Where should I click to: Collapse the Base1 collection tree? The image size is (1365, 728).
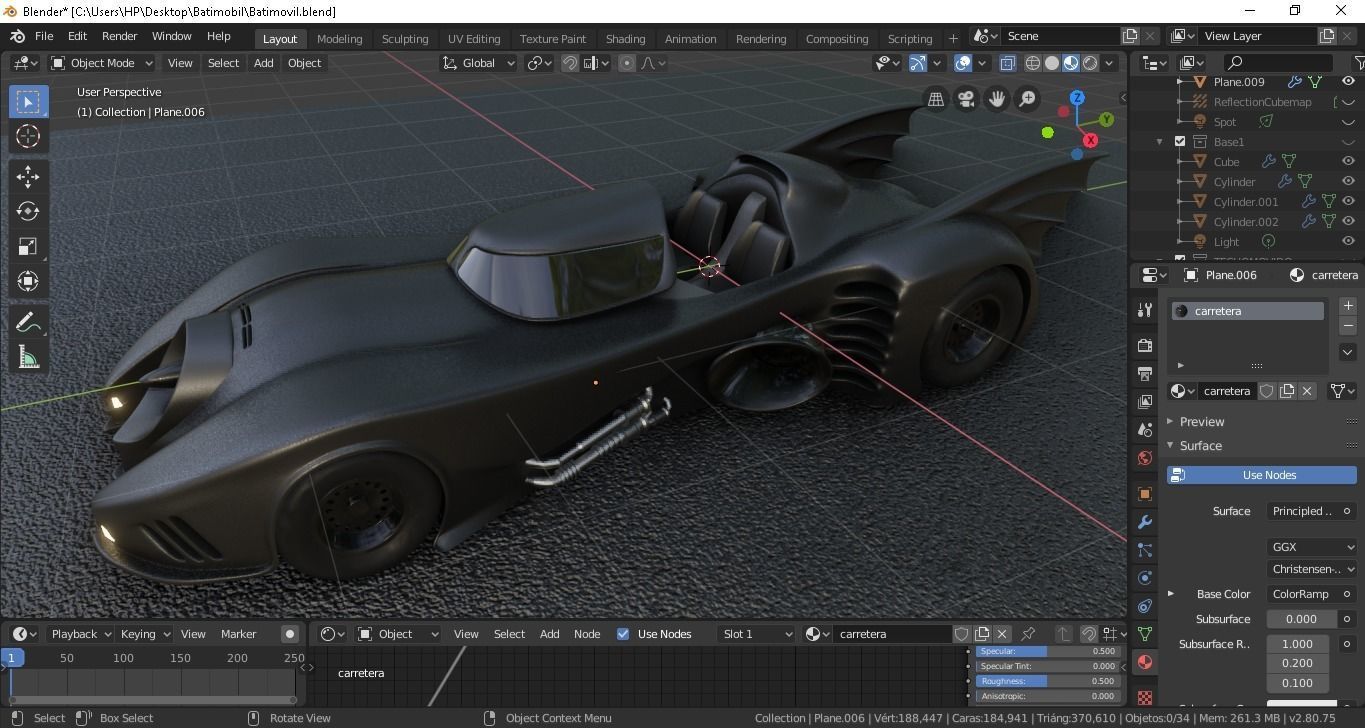pos(1160,142)
